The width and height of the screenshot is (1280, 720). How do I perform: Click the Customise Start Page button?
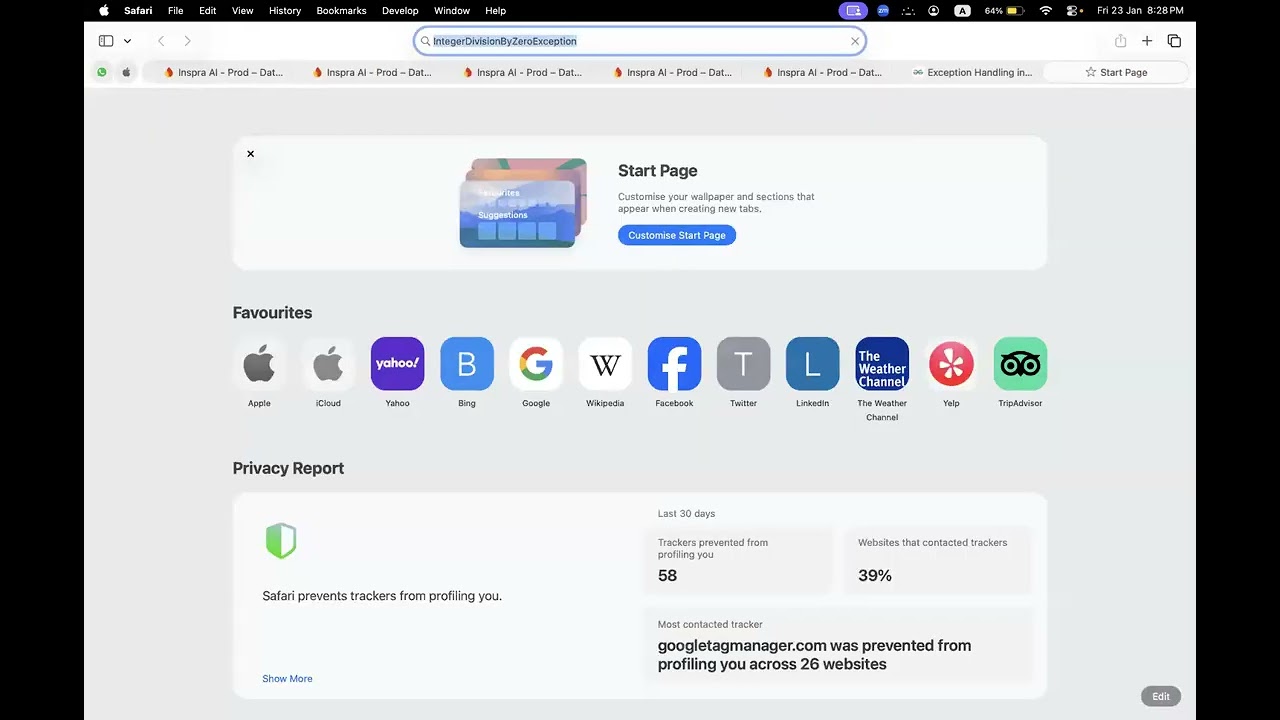[x=677, y=235]
